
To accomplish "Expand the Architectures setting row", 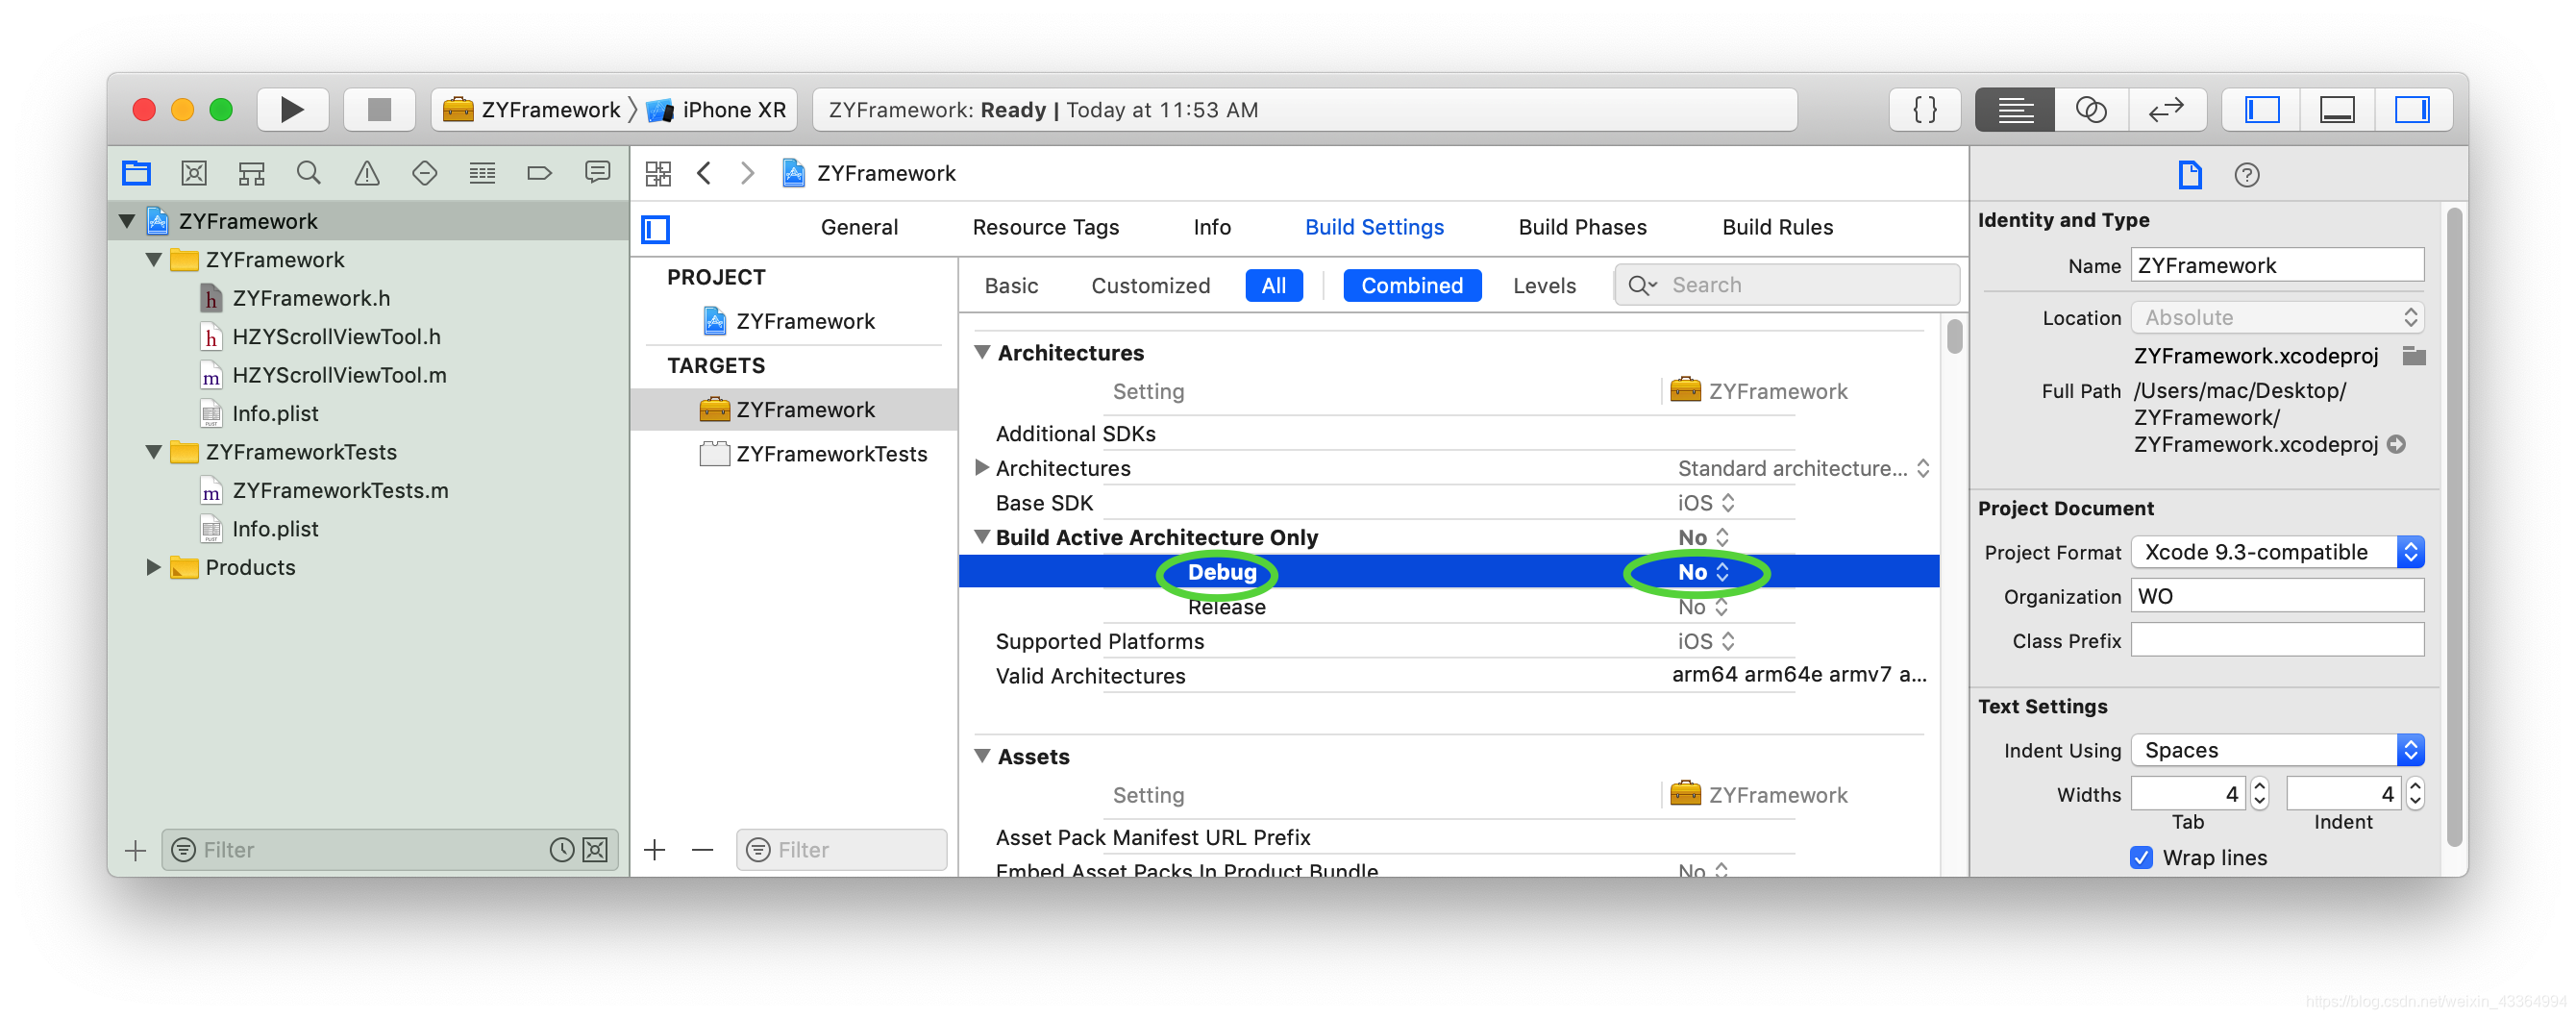I will coord(982,468).
